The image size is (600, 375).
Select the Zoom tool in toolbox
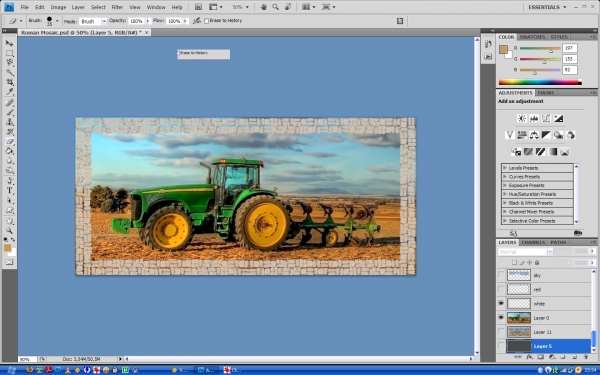tap(9, 230)
